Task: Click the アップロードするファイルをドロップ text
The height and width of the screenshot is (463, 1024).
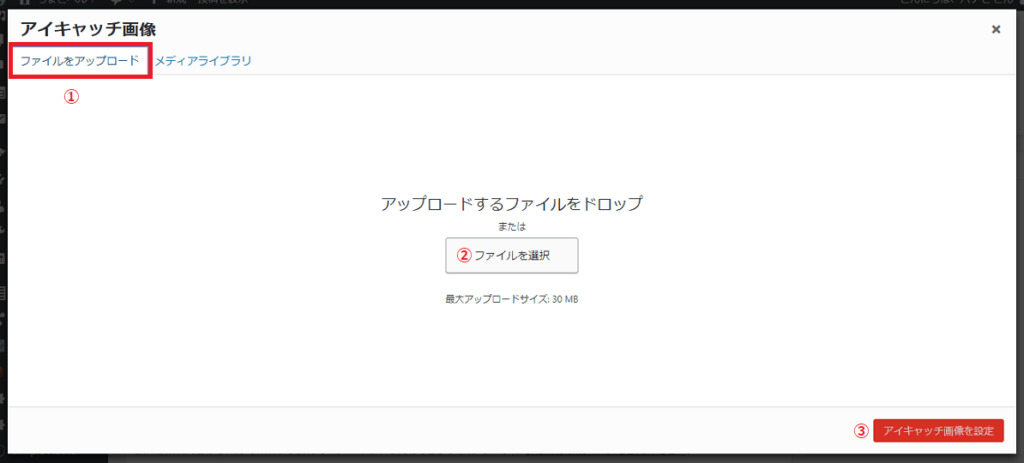Action: click(512, 203)
